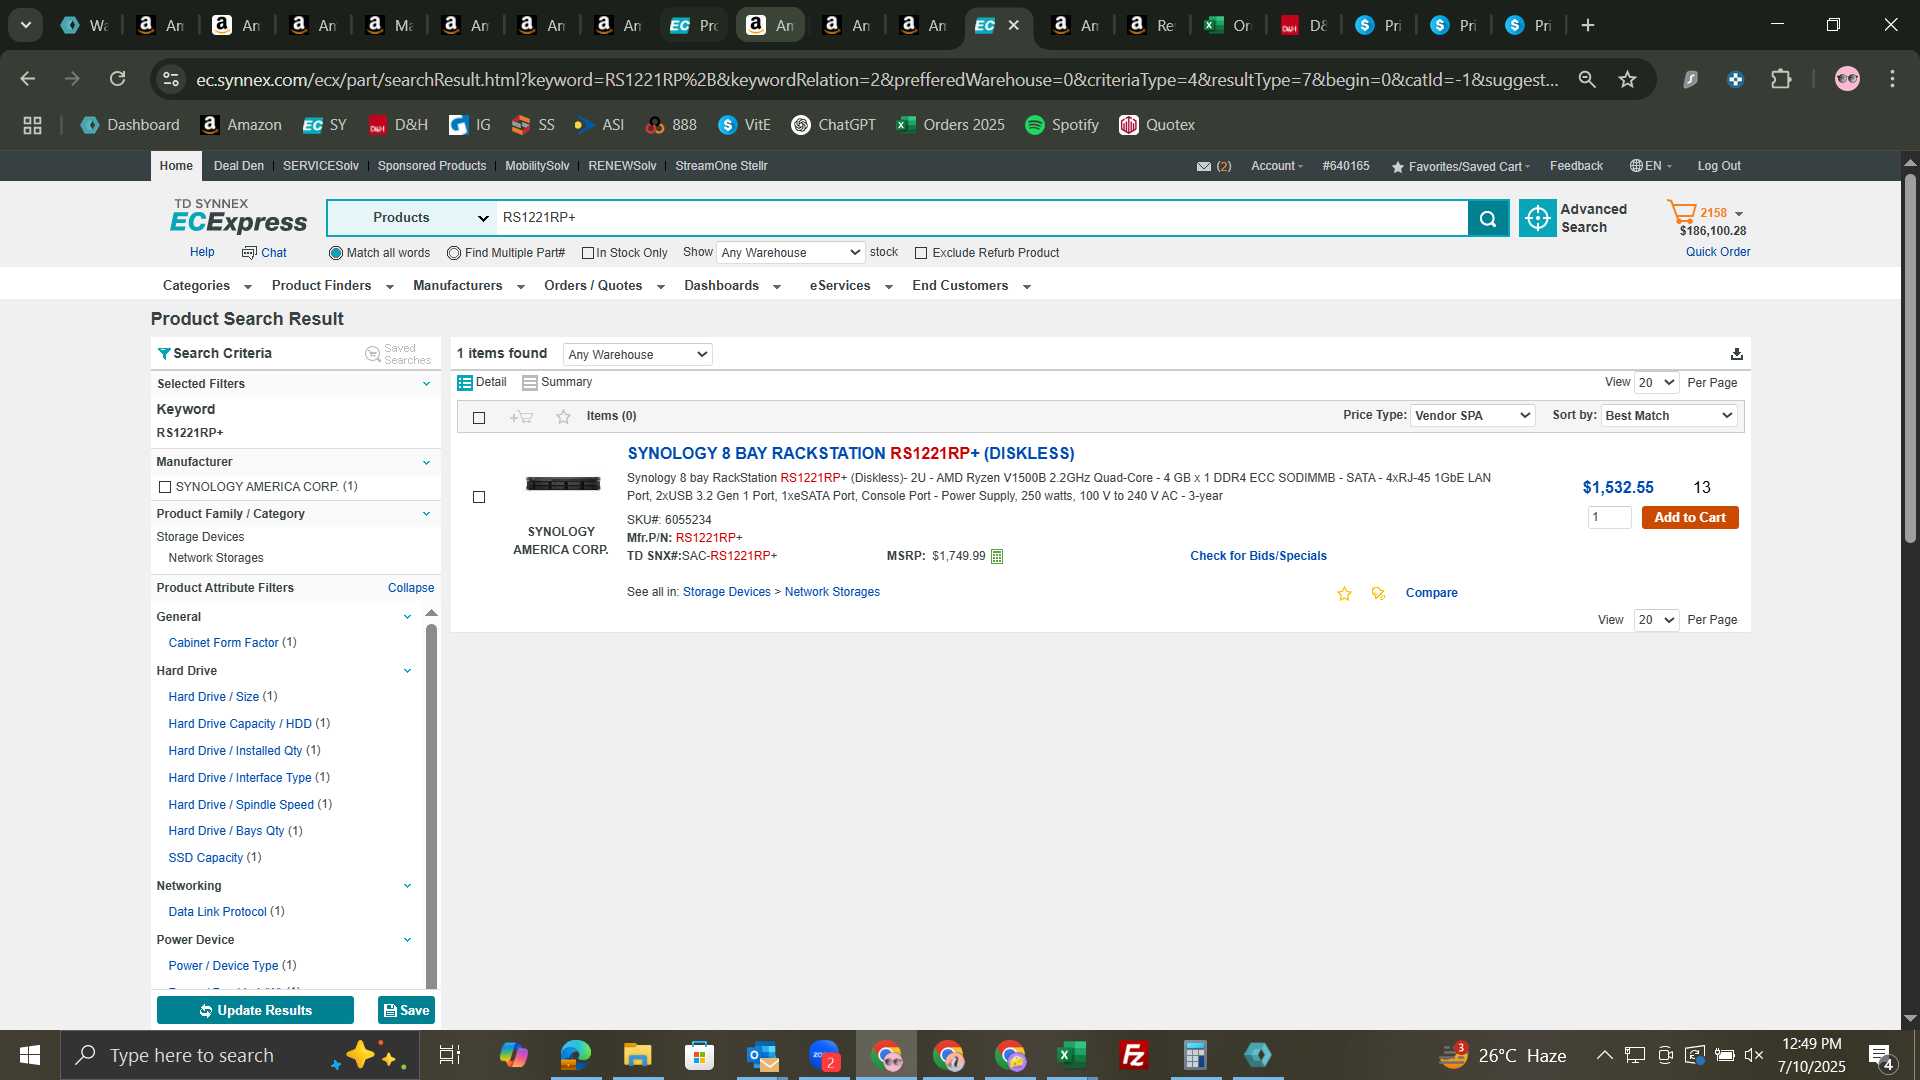Click the RS1221RP+ keyword search field

point(982,218)
